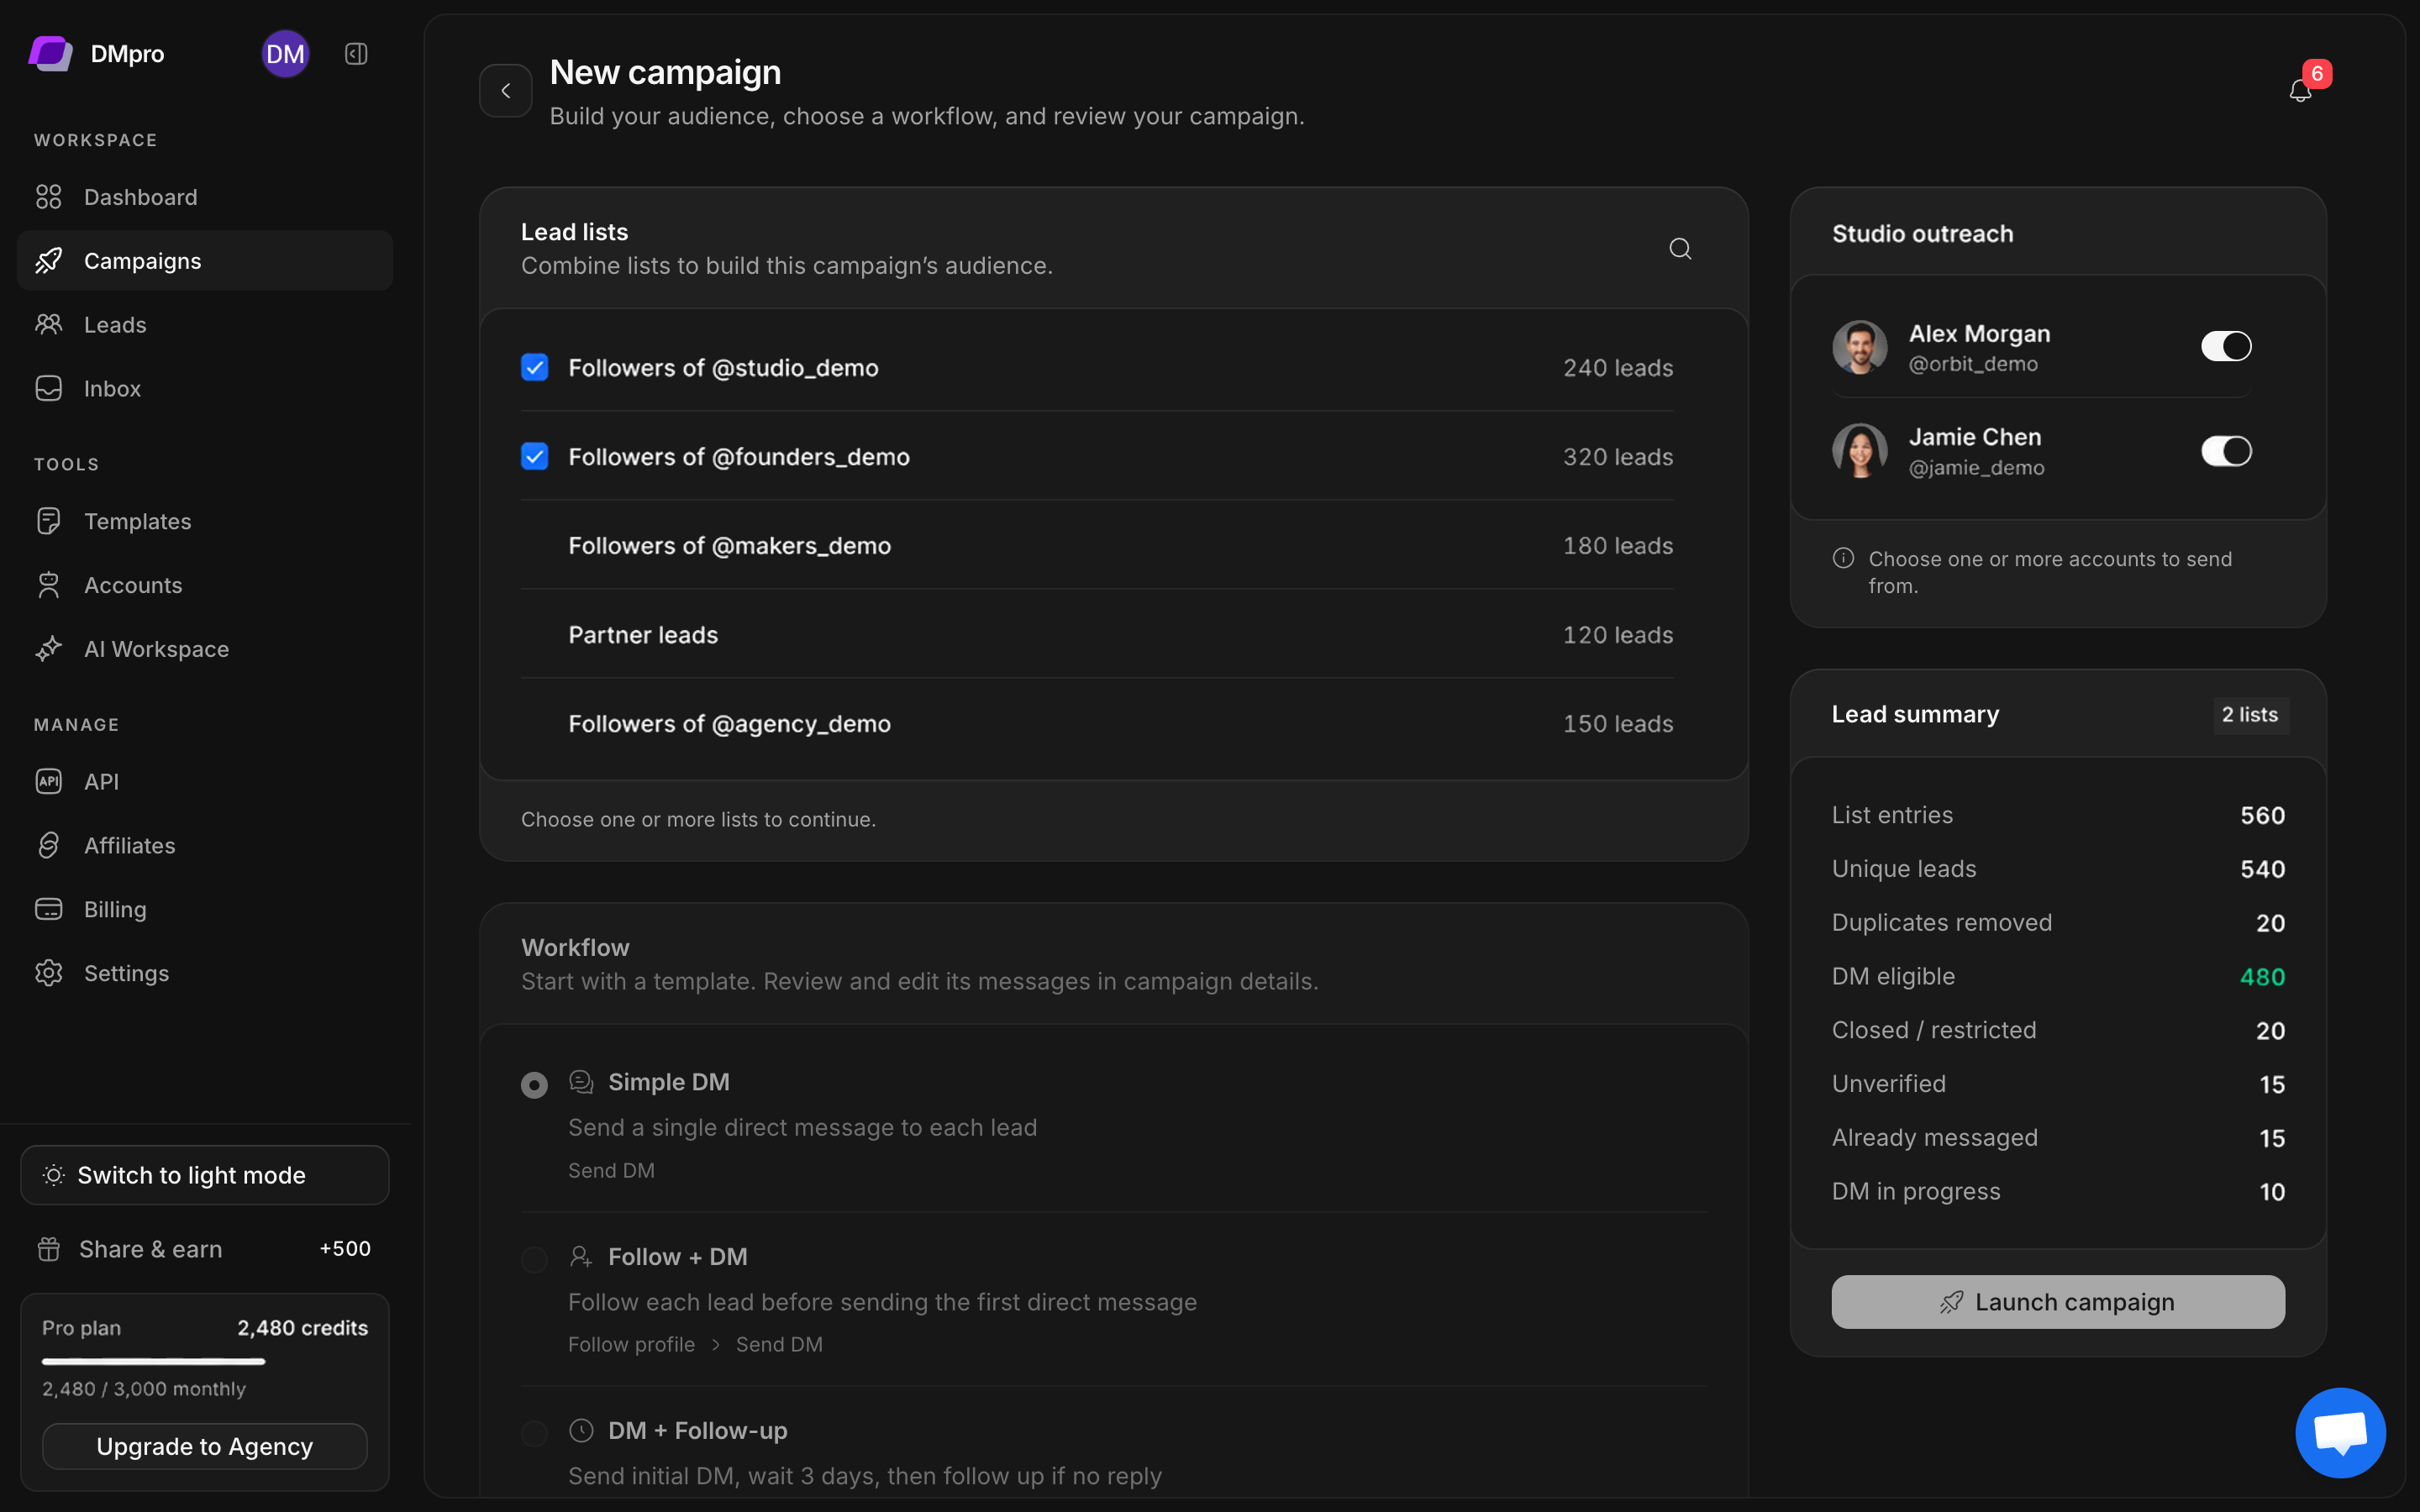This screenshot has width=2420, height=1512.
Task: Click the 2 lists badge
Action: pos(2250,715)
